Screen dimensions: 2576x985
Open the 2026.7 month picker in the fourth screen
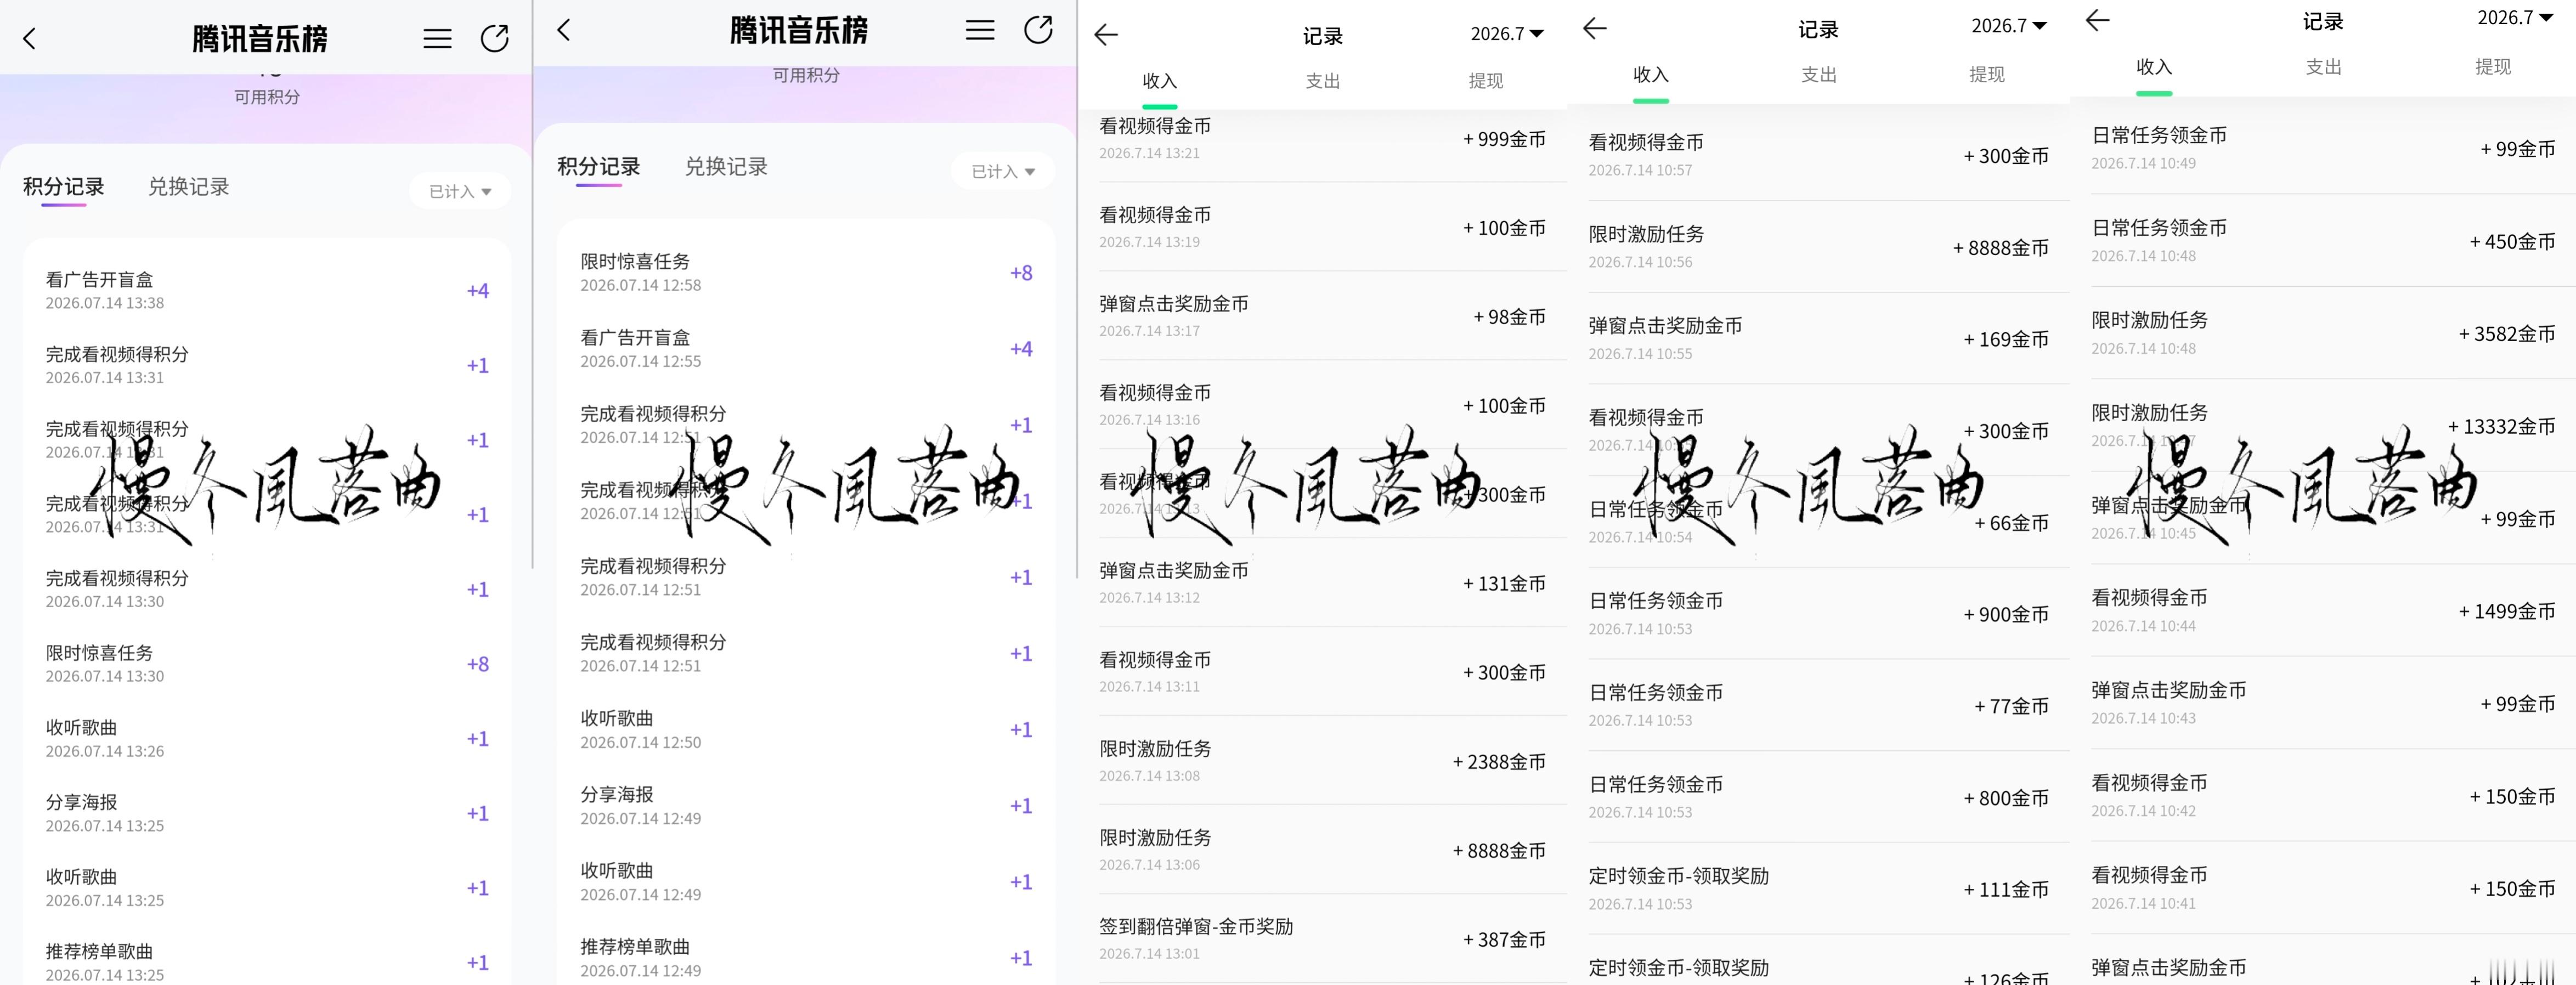tap(2009, 26)
